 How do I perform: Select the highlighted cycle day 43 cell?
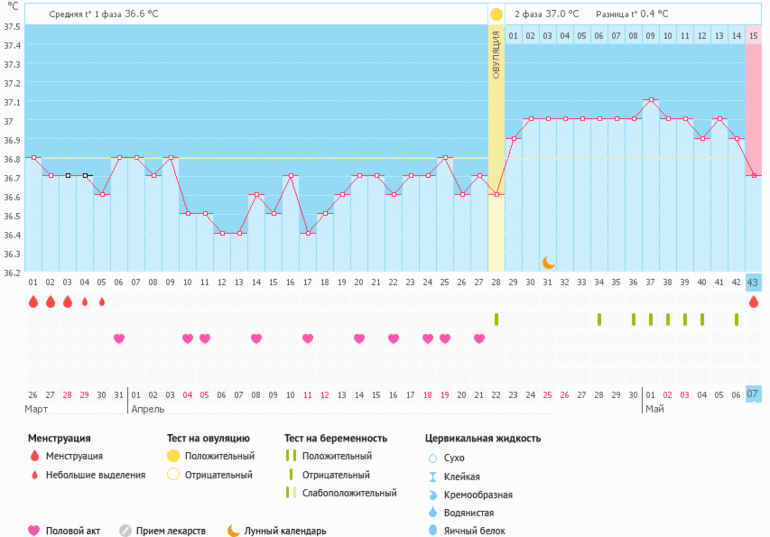click(x=754, y=283)
